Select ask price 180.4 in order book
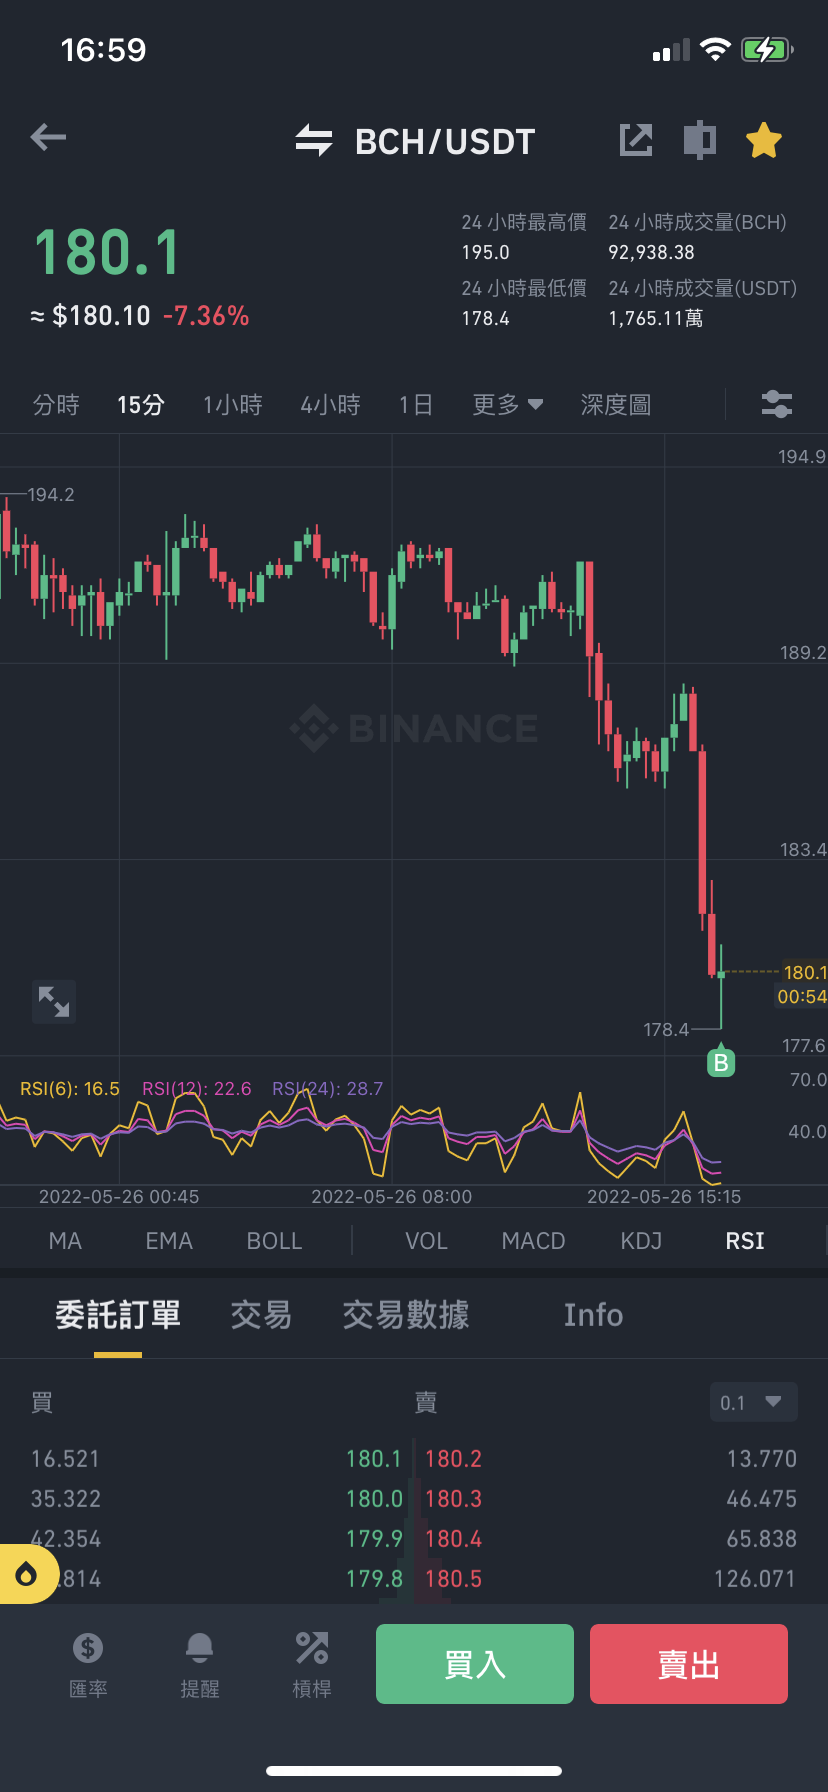 tap(454, 1539)
